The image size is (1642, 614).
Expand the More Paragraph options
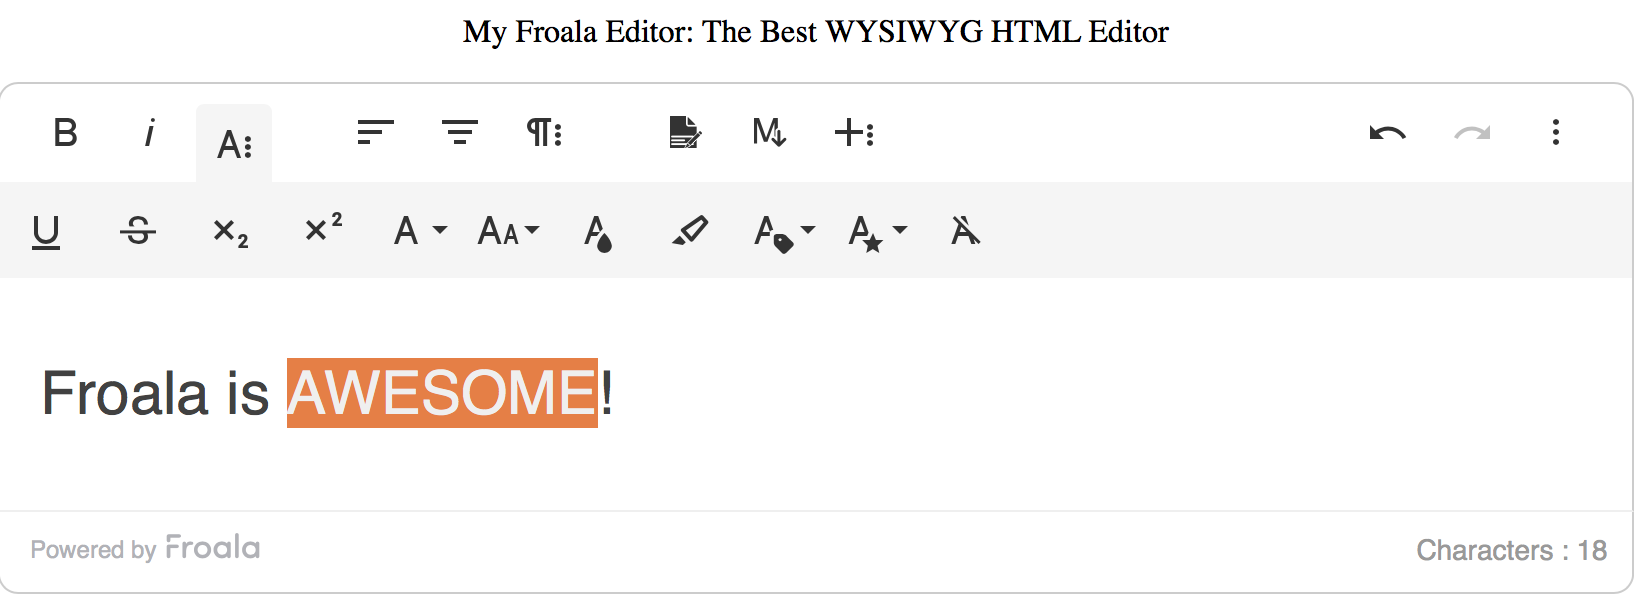544,133
